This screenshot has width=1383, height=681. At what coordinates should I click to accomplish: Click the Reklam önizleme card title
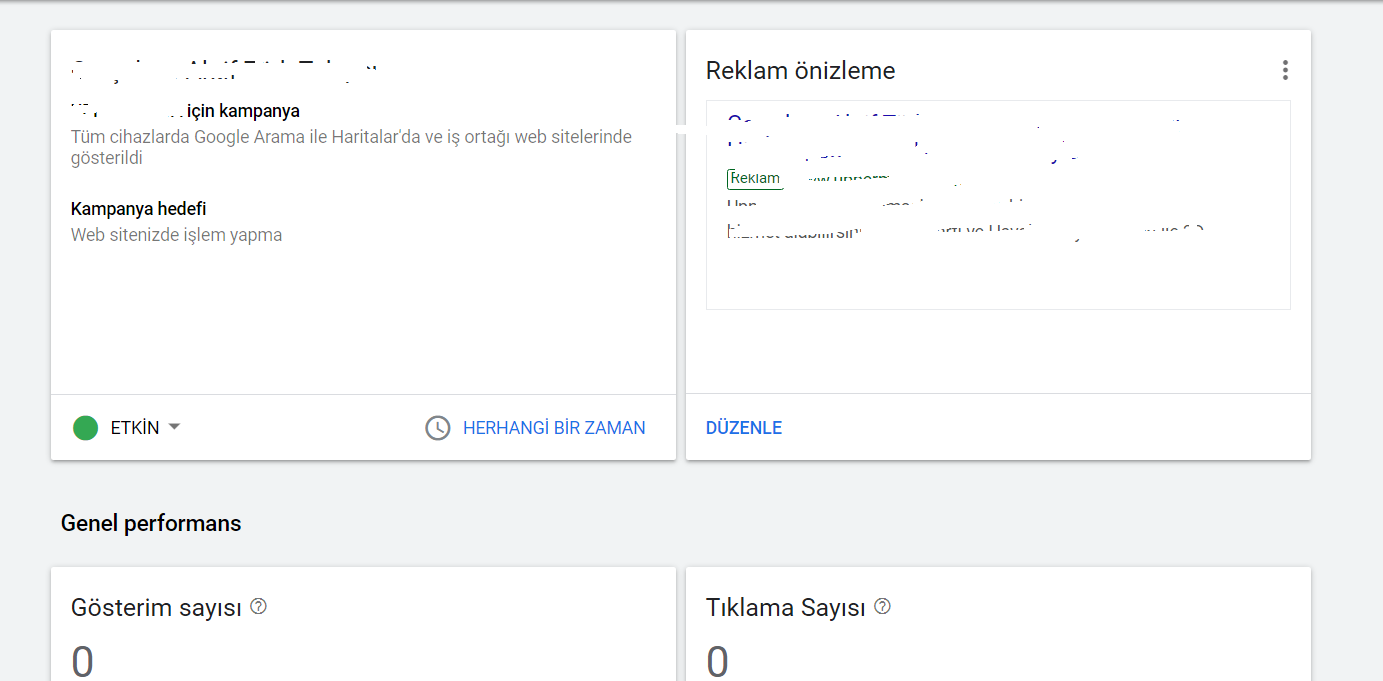tap(800, 71)
